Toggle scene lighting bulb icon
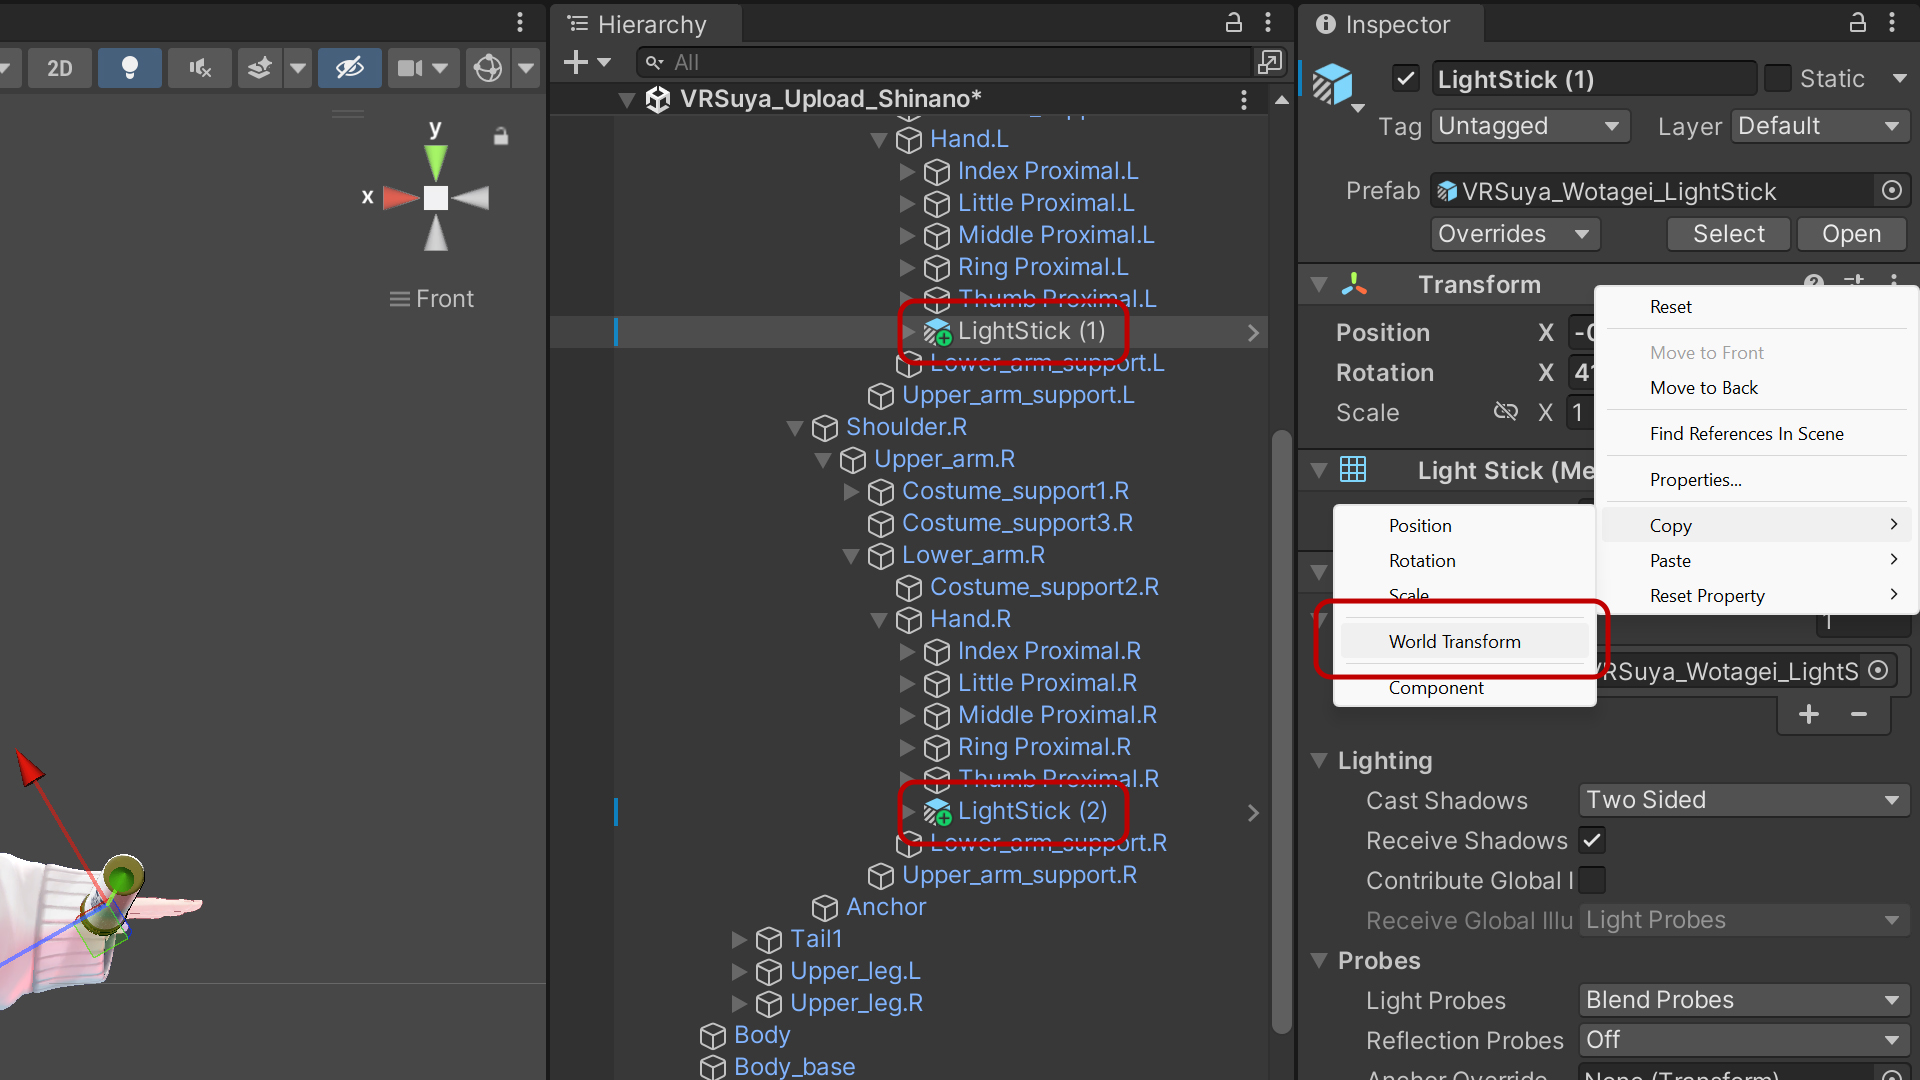The height and width of the screenshot is (1080, 1920). click(x=129, y=68)
